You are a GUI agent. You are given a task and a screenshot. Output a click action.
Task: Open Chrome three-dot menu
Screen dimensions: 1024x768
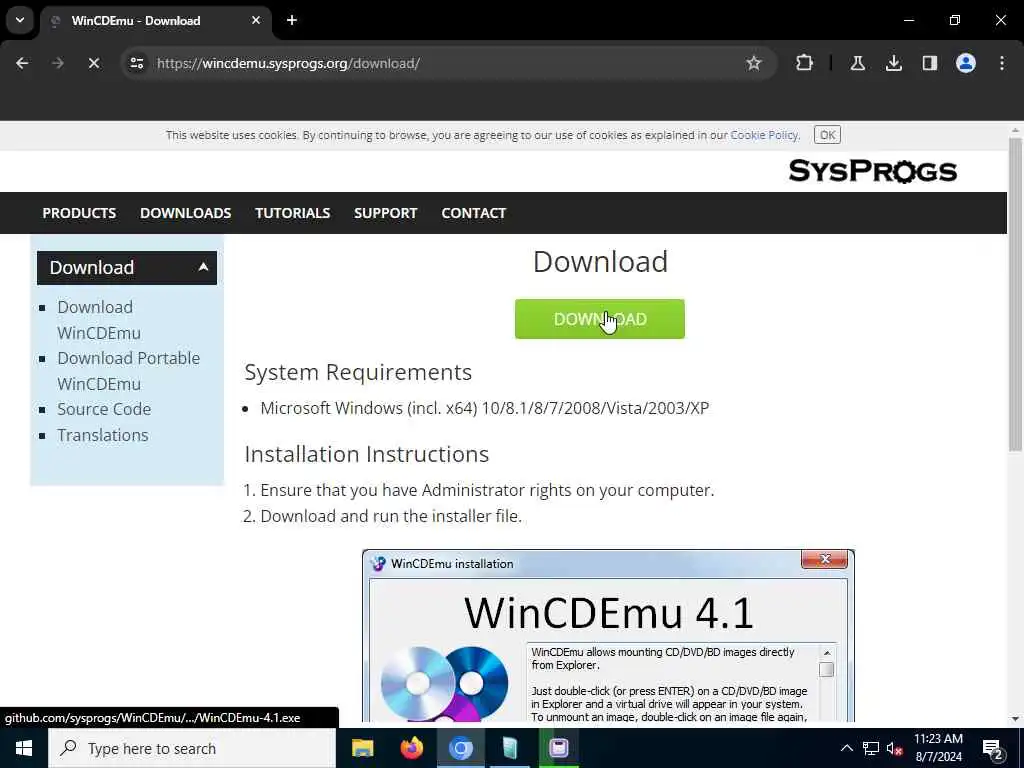[x=1002, y=63]
